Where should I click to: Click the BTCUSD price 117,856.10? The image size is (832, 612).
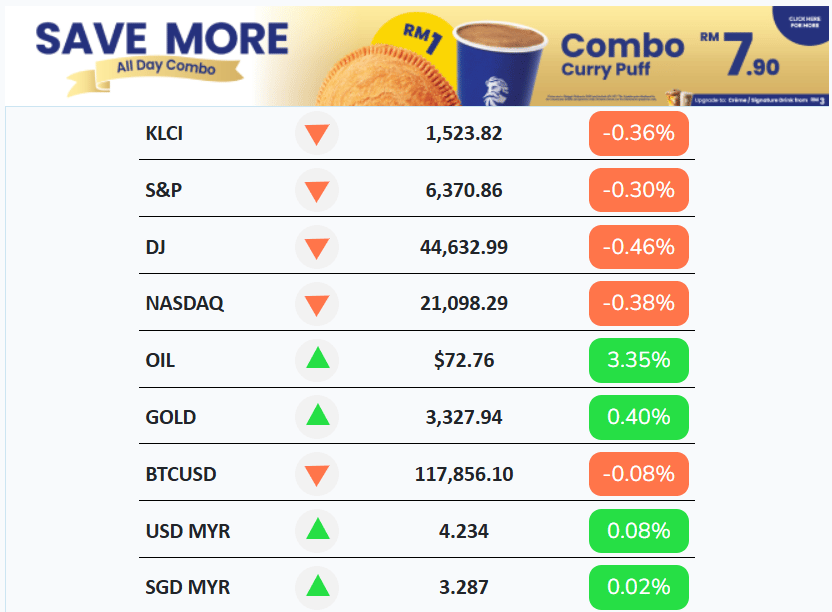[464, 474]
